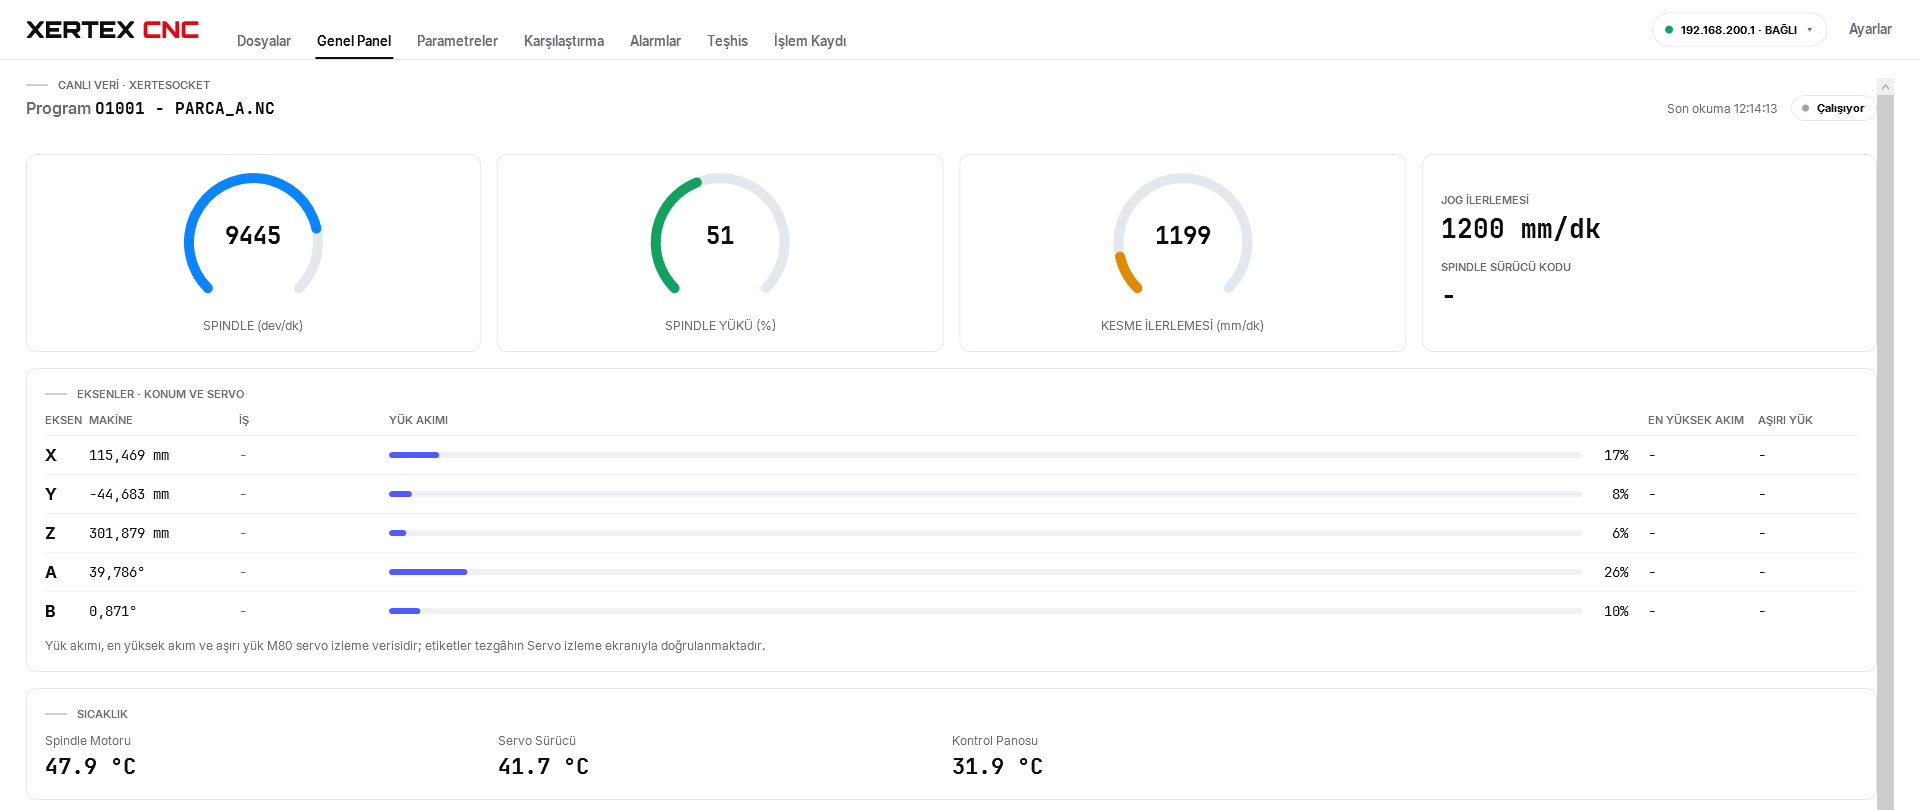The height and width of the screenshot is (810, 1920).
Task: Click the green connection status dot
Action: (x=1669, y=30)
